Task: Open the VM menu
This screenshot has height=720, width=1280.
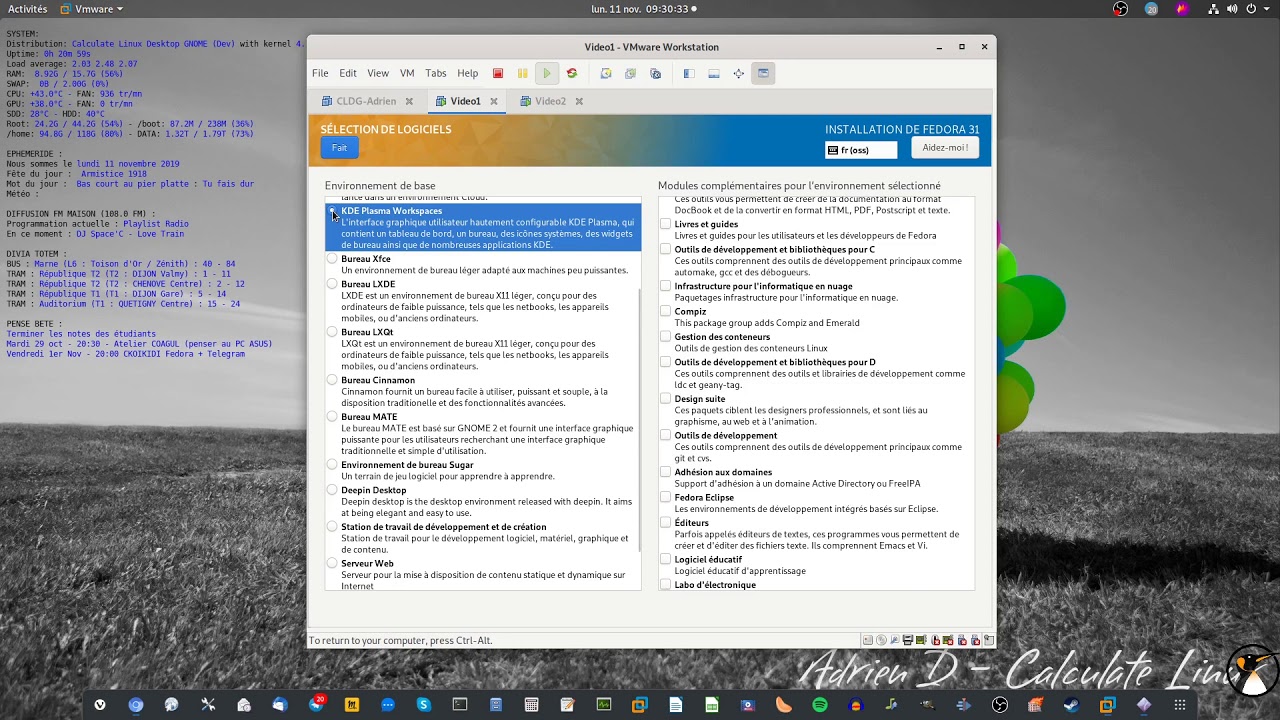Action: 407,73
